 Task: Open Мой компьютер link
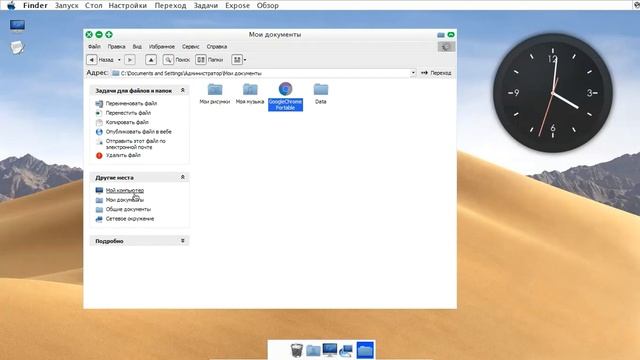pos(124,190)
